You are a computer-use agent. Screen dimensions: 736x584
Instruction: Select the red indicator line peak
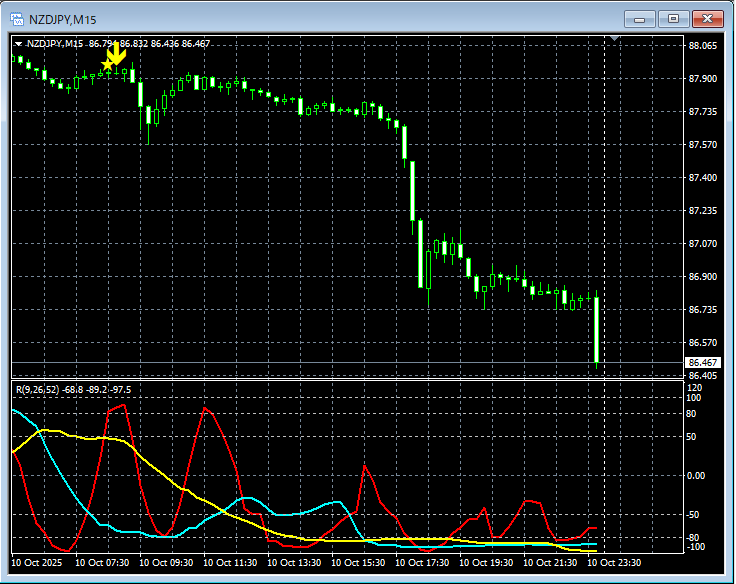point(122,406)
